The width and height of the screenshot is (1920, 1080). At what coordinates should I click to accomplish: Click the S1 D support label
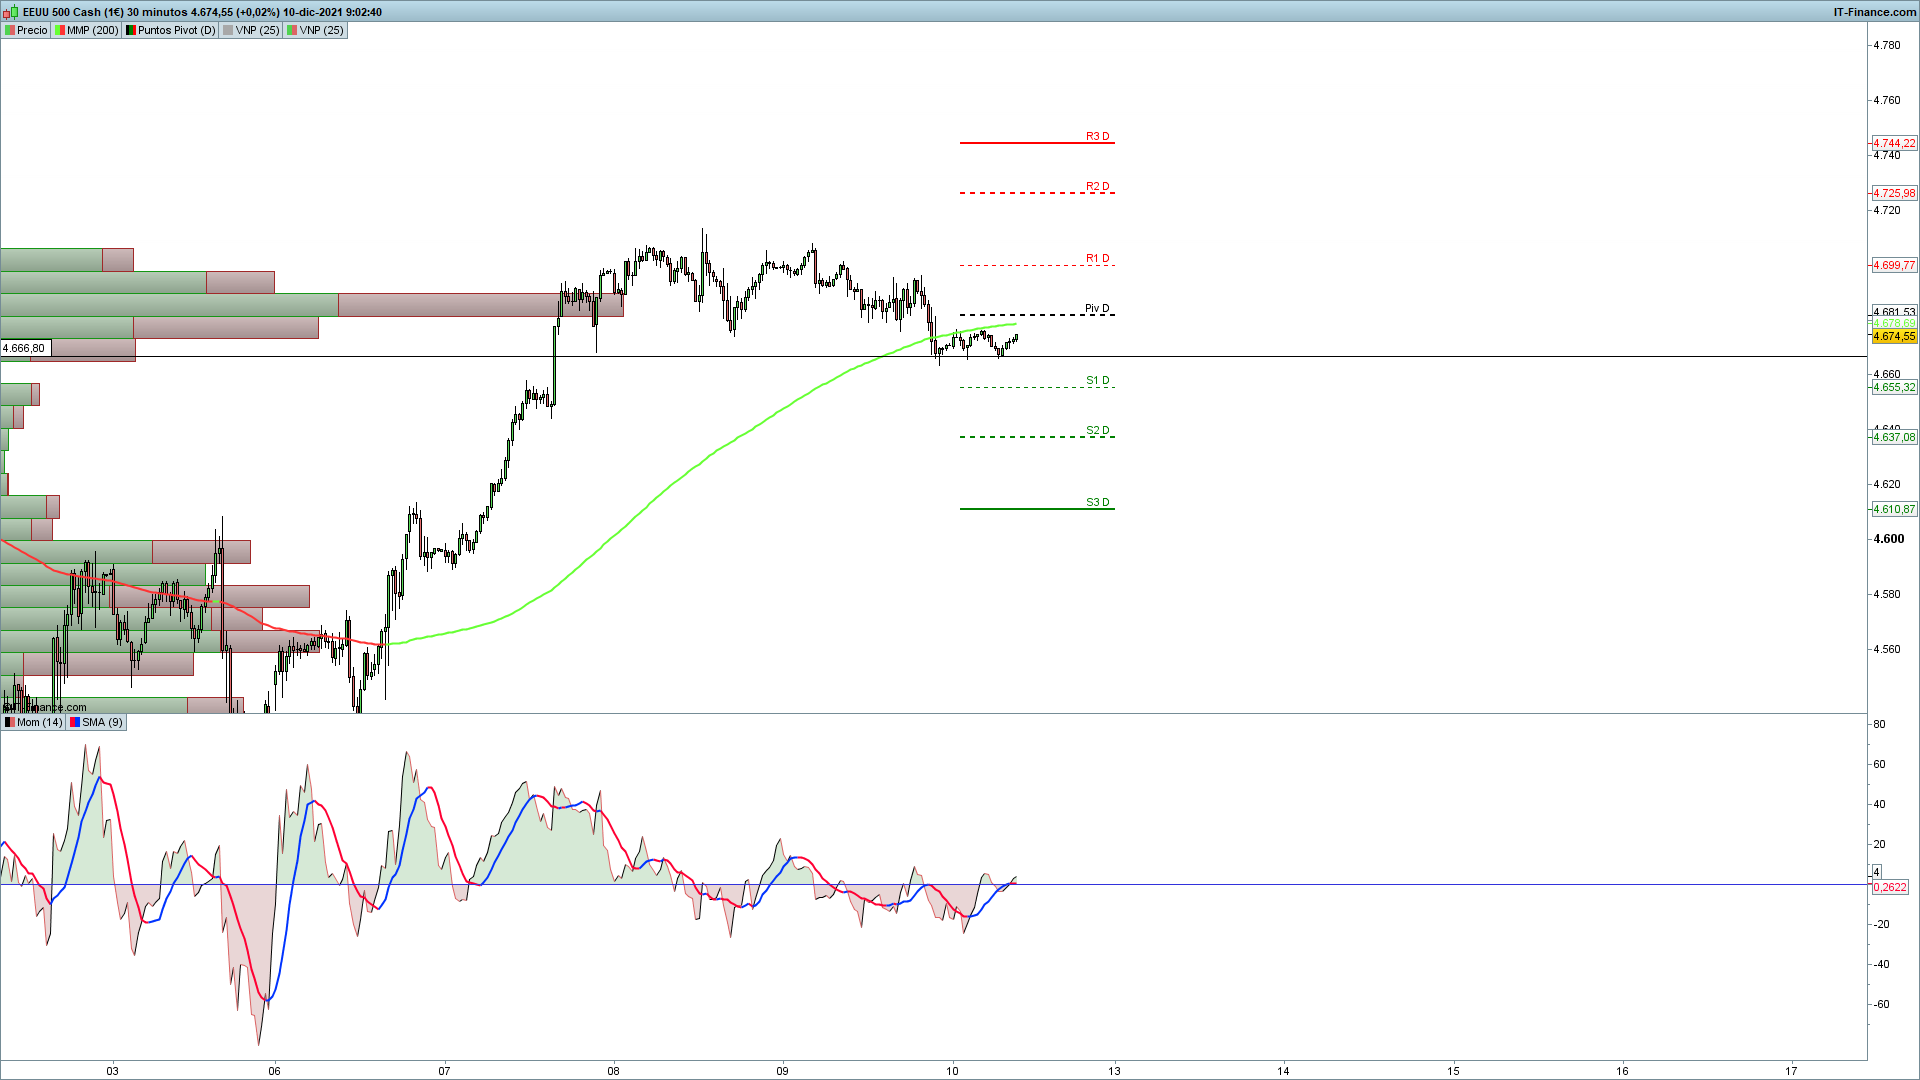tap(1098, 380)
